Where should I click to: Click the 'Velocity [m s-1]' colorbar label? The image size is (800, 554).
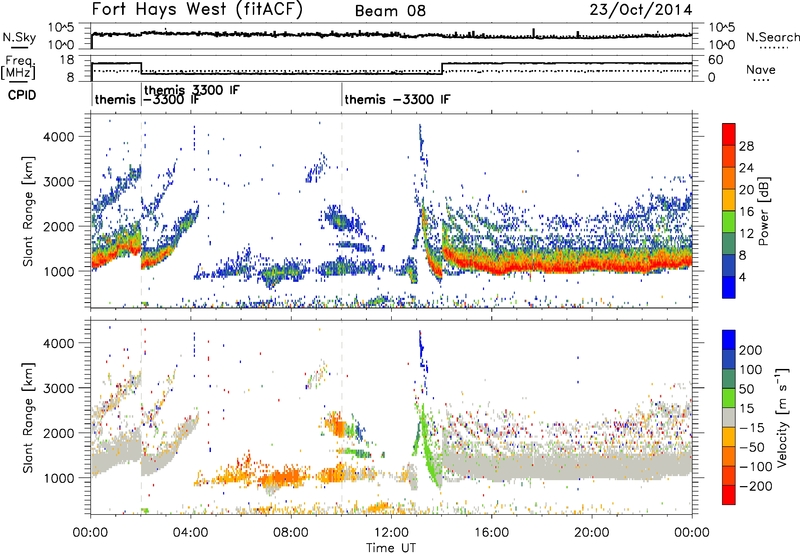coord(781,417)
